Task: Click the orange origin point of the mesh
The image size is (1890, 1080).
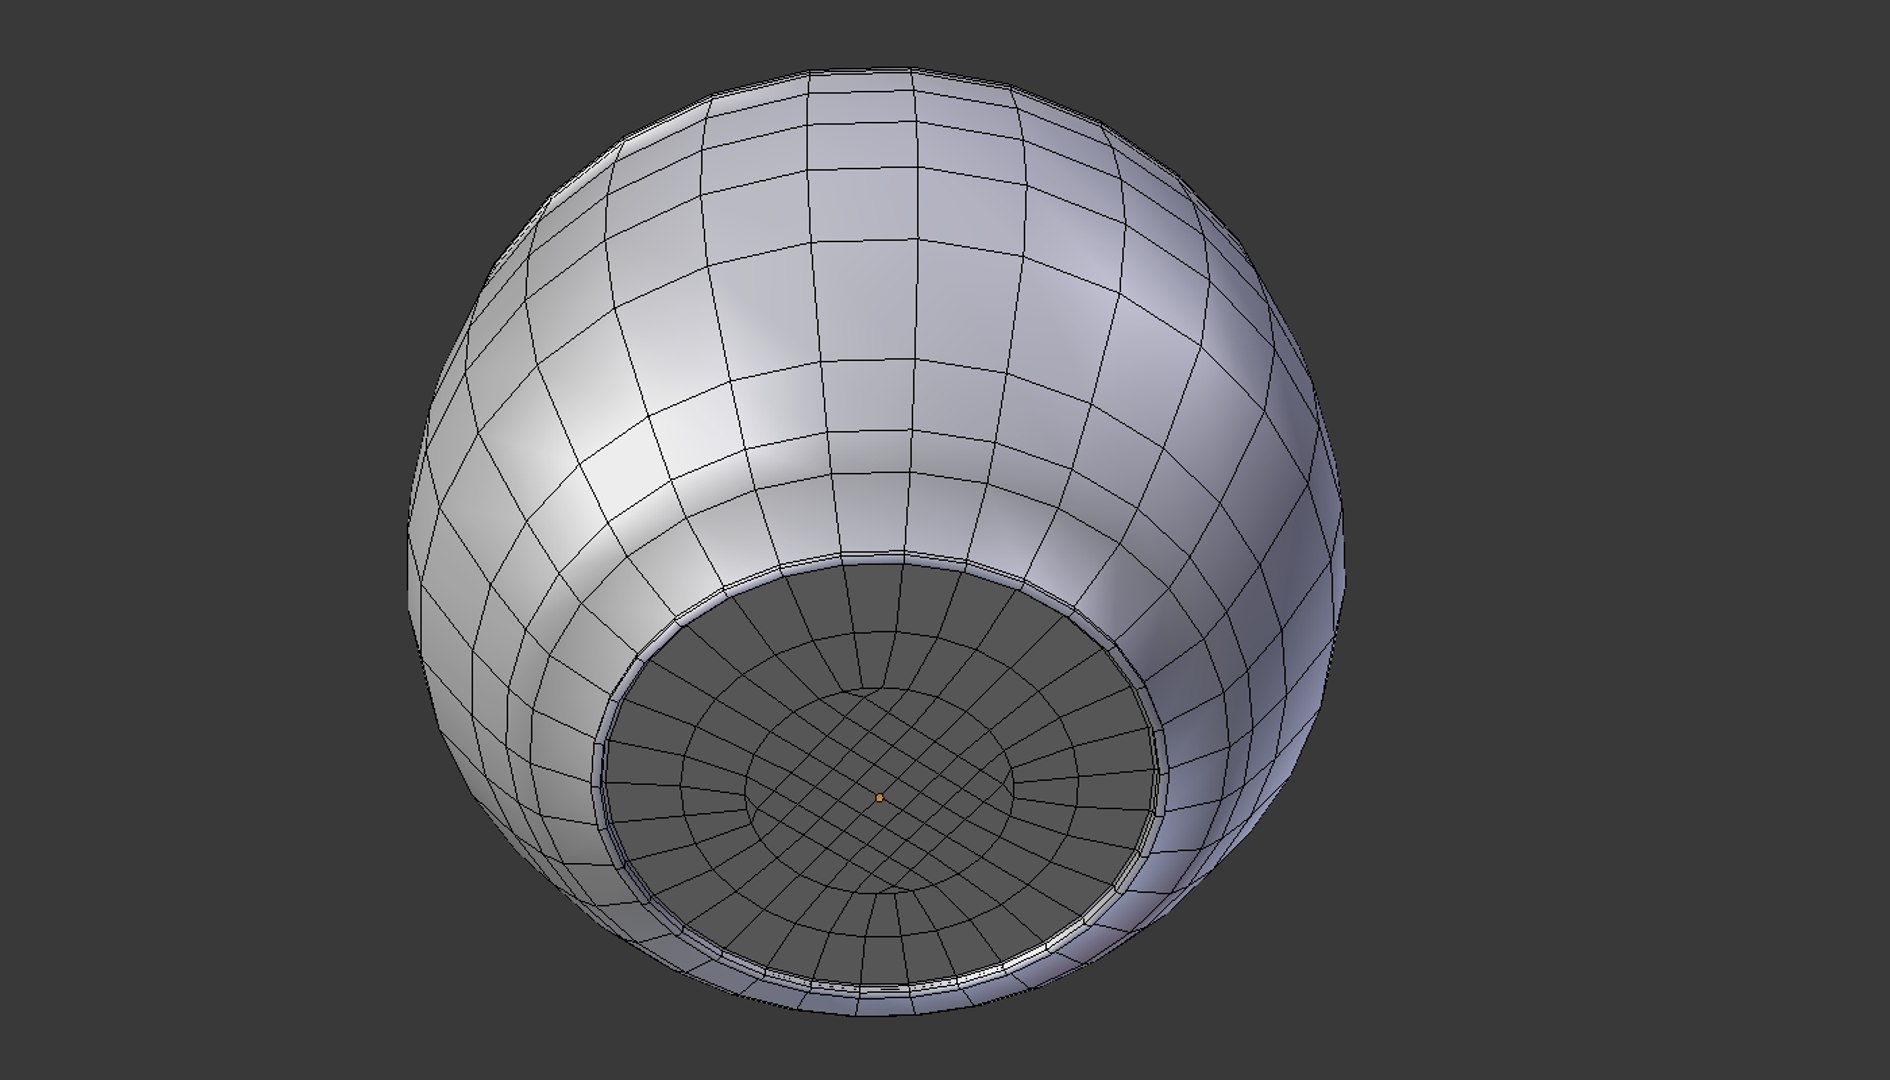Action: [x=879, y=798]
